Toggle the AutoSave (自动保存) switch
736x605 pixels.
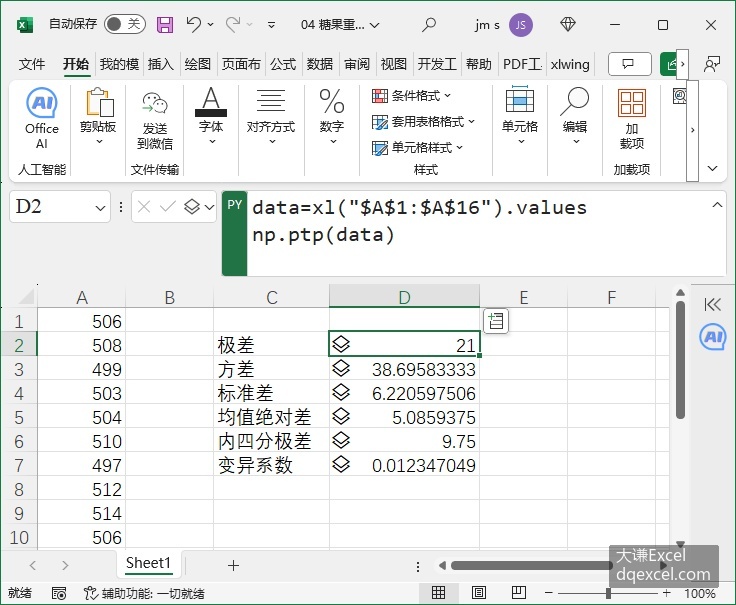(124, 24)
